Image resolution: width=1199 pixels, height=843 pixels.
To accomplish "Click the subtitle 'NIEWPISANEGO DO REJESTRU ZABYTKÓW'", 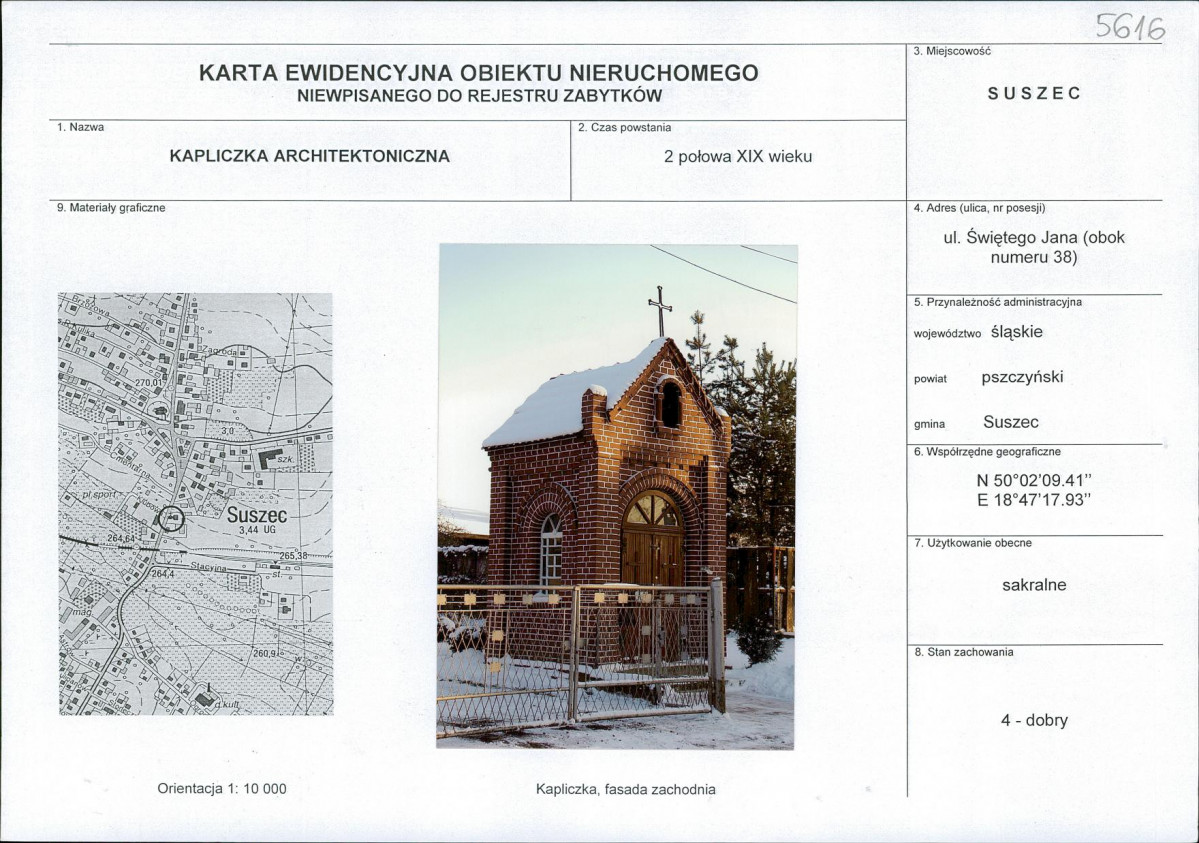I will tap(479, 96).
